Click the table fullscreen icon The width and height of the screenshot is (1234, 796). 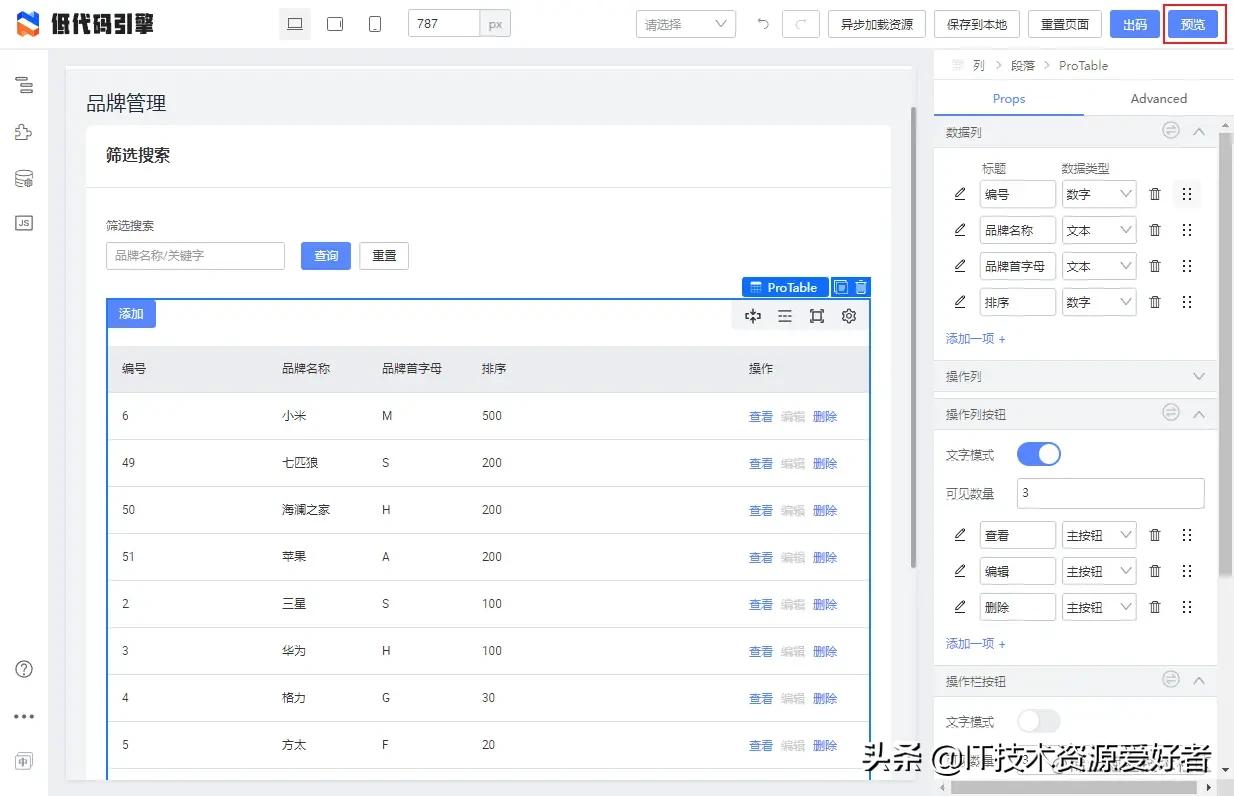point(817,316)
